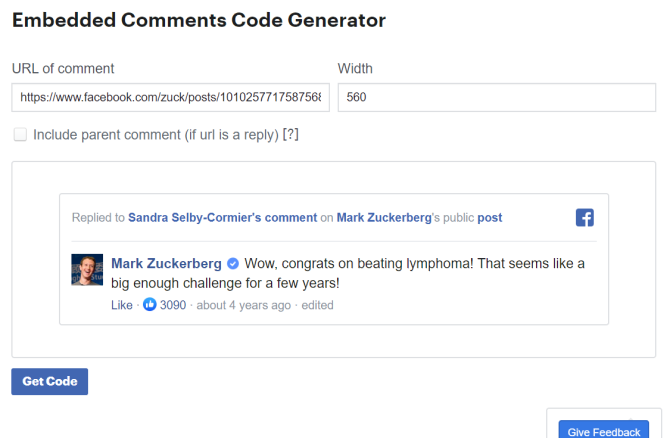
Task: Open Sandra Selby-Cormier's comment link
Action: (x=222, y=218)
